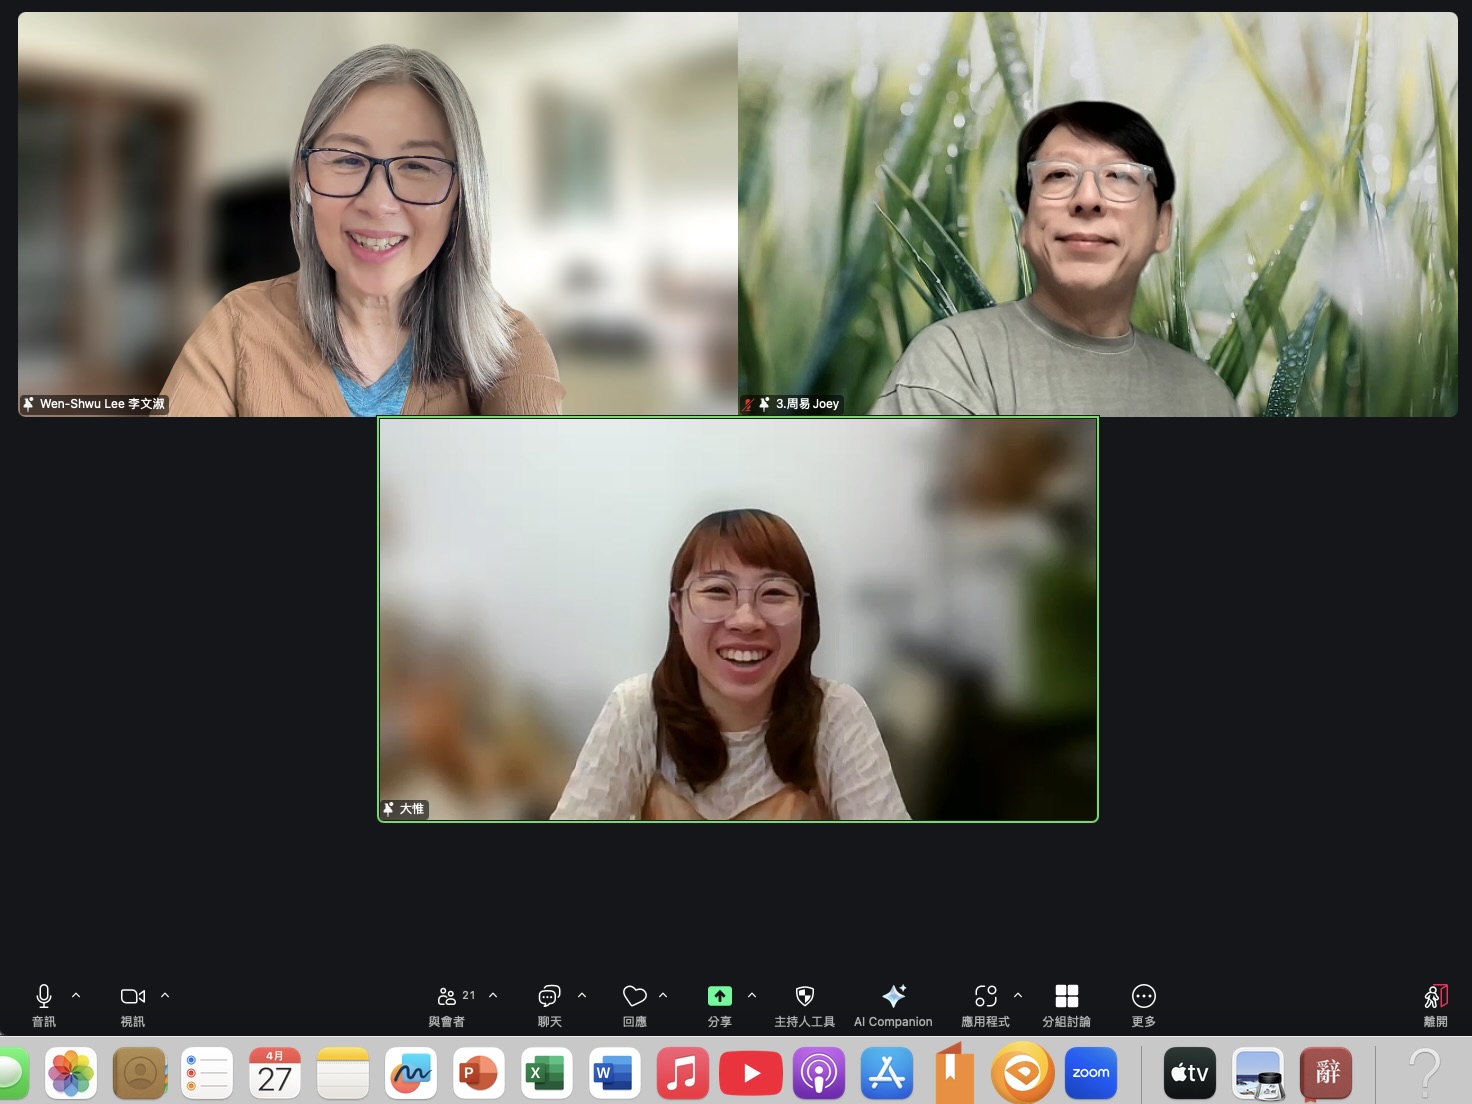Open Notes app in Dock
The image size is (1472, 1104).
[343, 1074]
